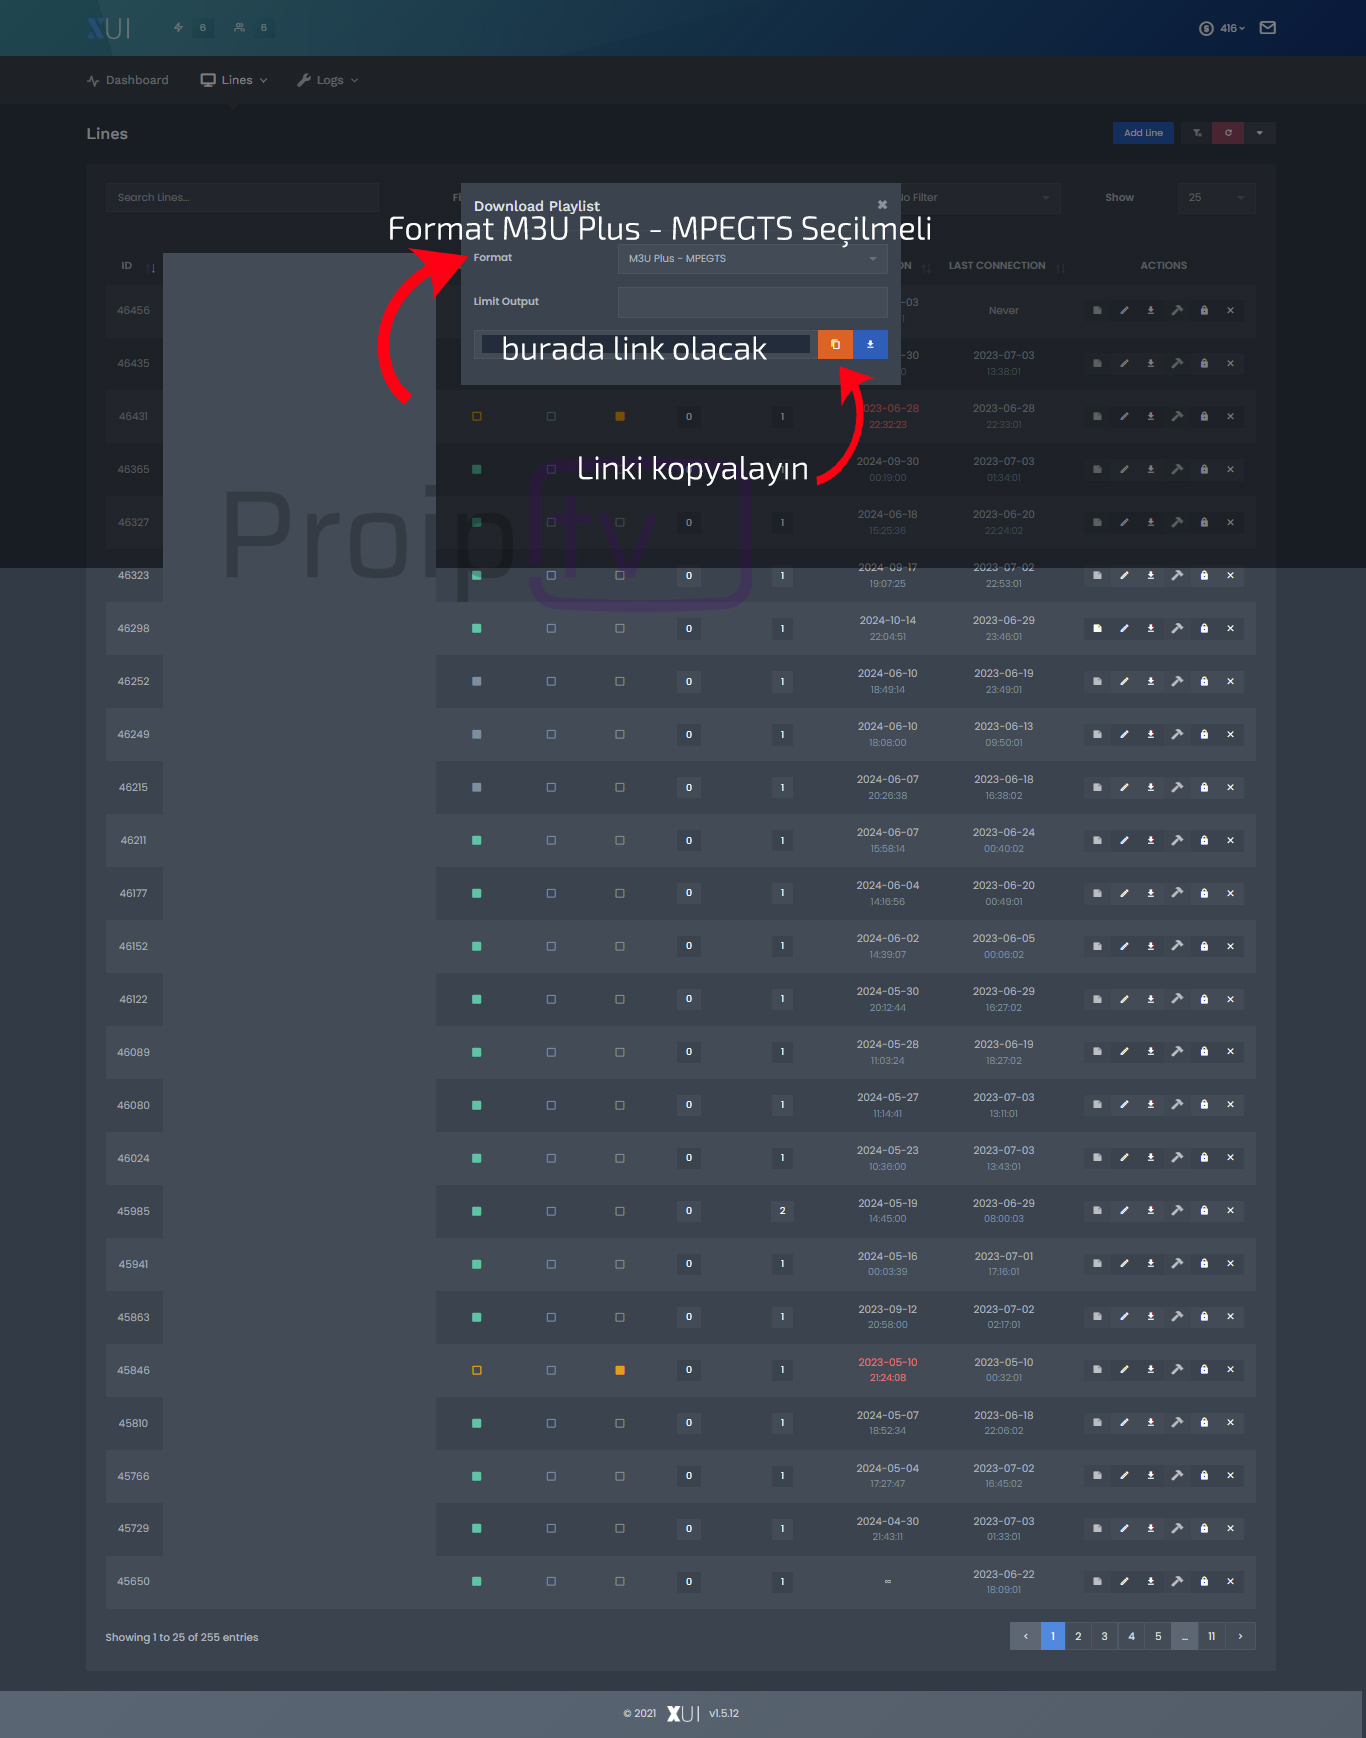Click the hammer icon for line 45863

[x=1177, y=1317]
